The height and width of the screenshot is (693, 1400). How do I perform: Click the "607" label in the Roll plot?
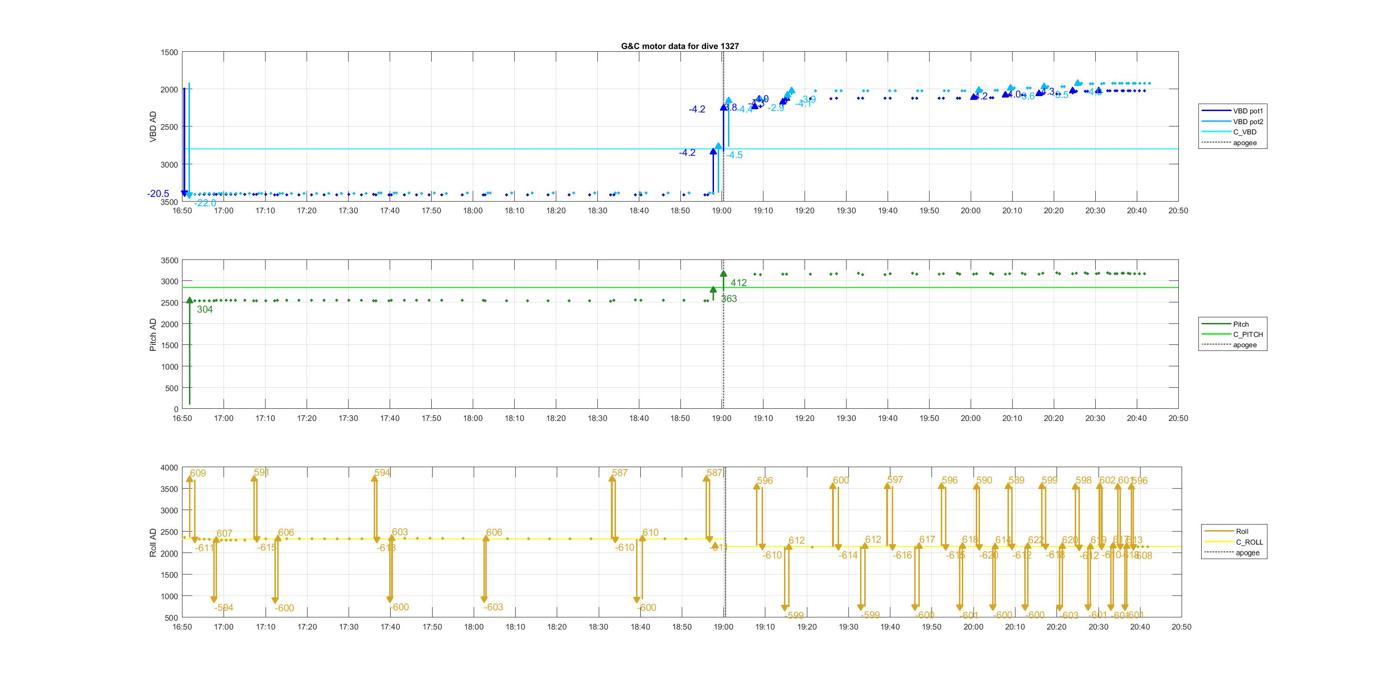tap(224, 533)
